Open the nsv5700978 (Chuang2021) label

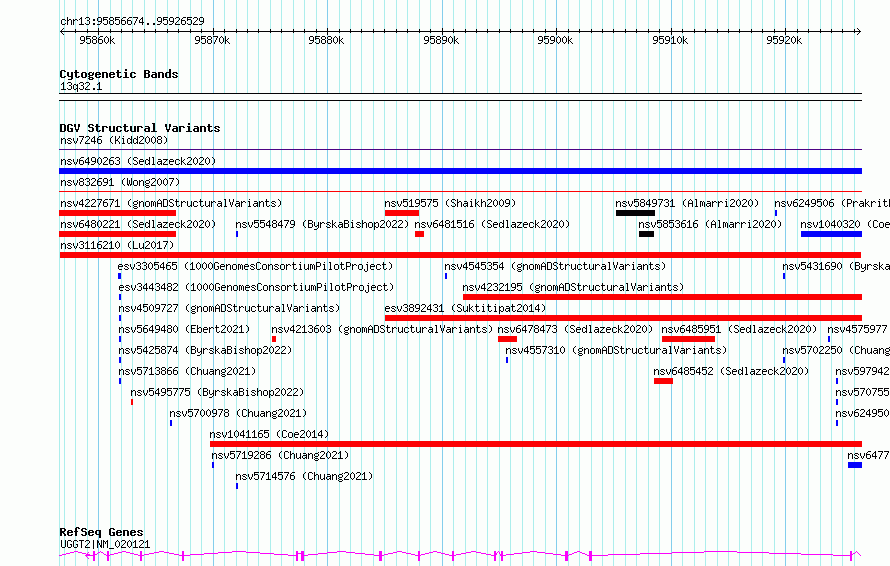click(238, 413)
